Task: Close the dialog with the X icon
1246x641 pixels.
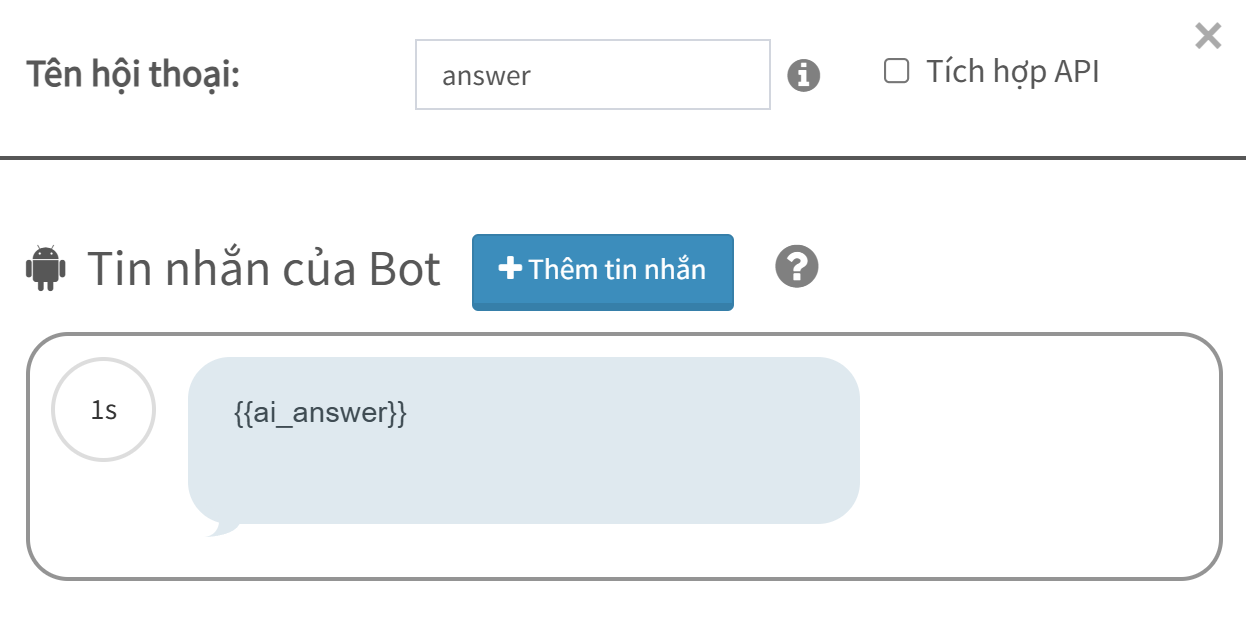Action: [1208, 37]
